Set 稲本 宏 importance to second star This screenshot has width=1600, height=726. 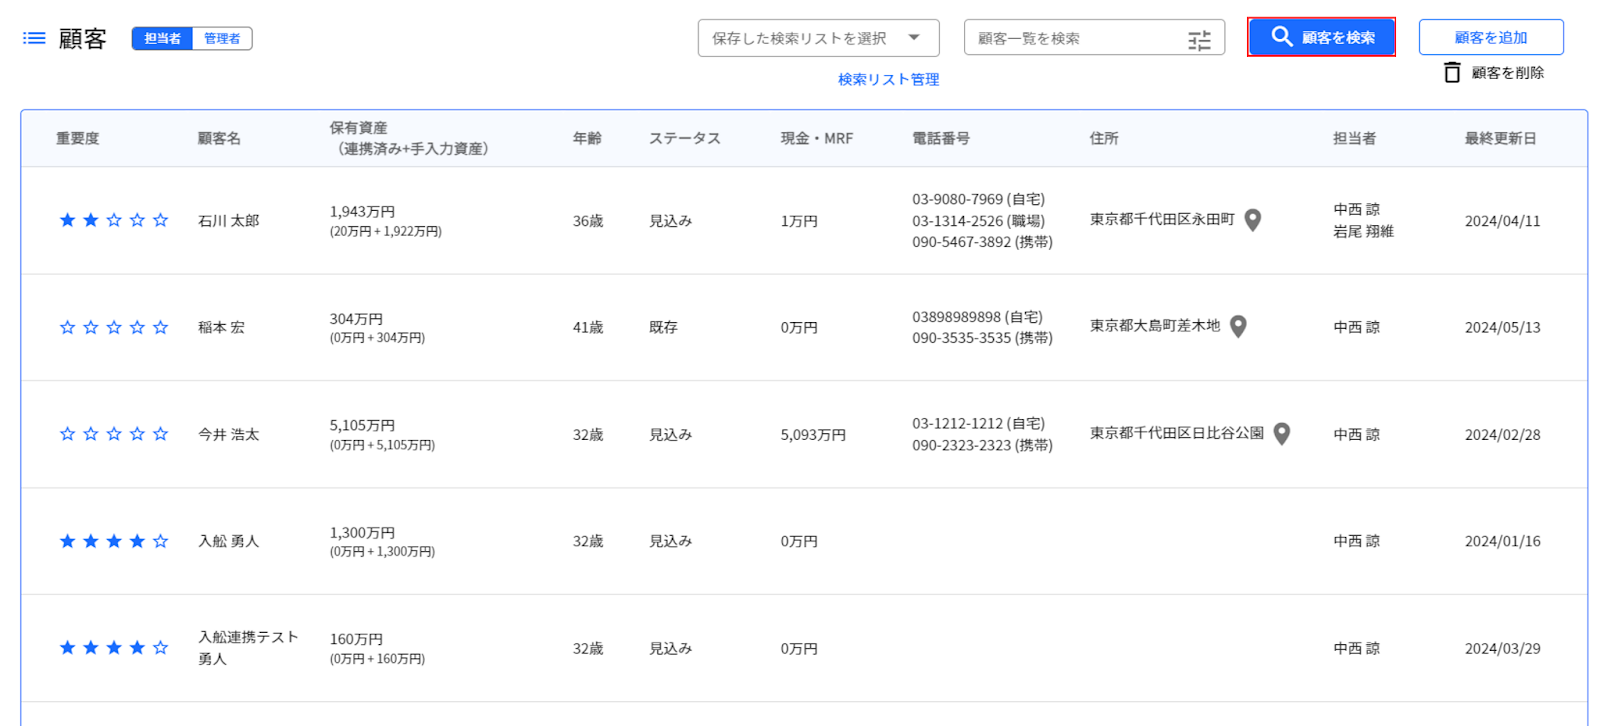point(90,327)
